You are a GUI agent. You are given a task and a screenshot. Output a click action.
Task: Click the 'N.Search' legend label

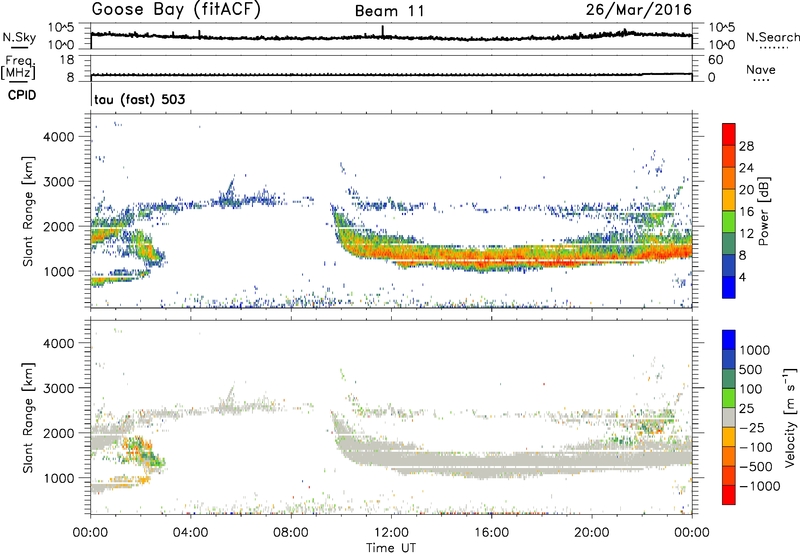pos(772,37)
